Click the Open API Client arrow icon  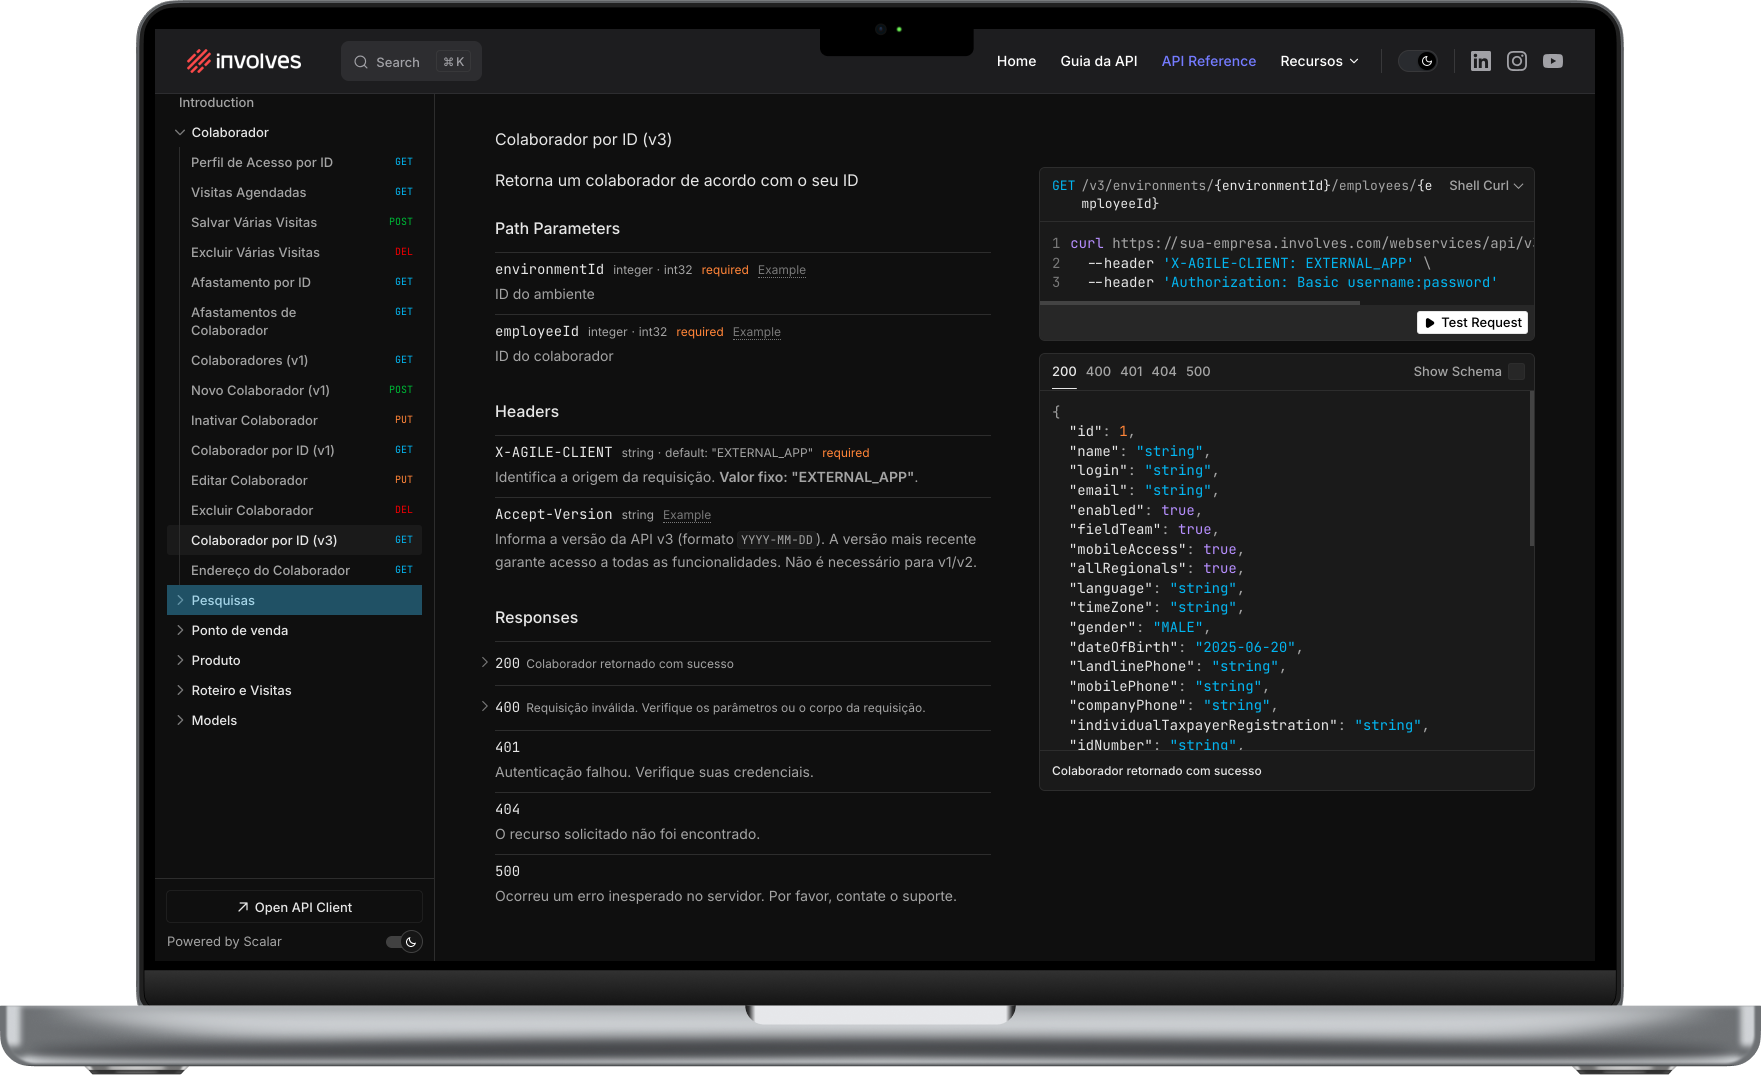point(243,907)
